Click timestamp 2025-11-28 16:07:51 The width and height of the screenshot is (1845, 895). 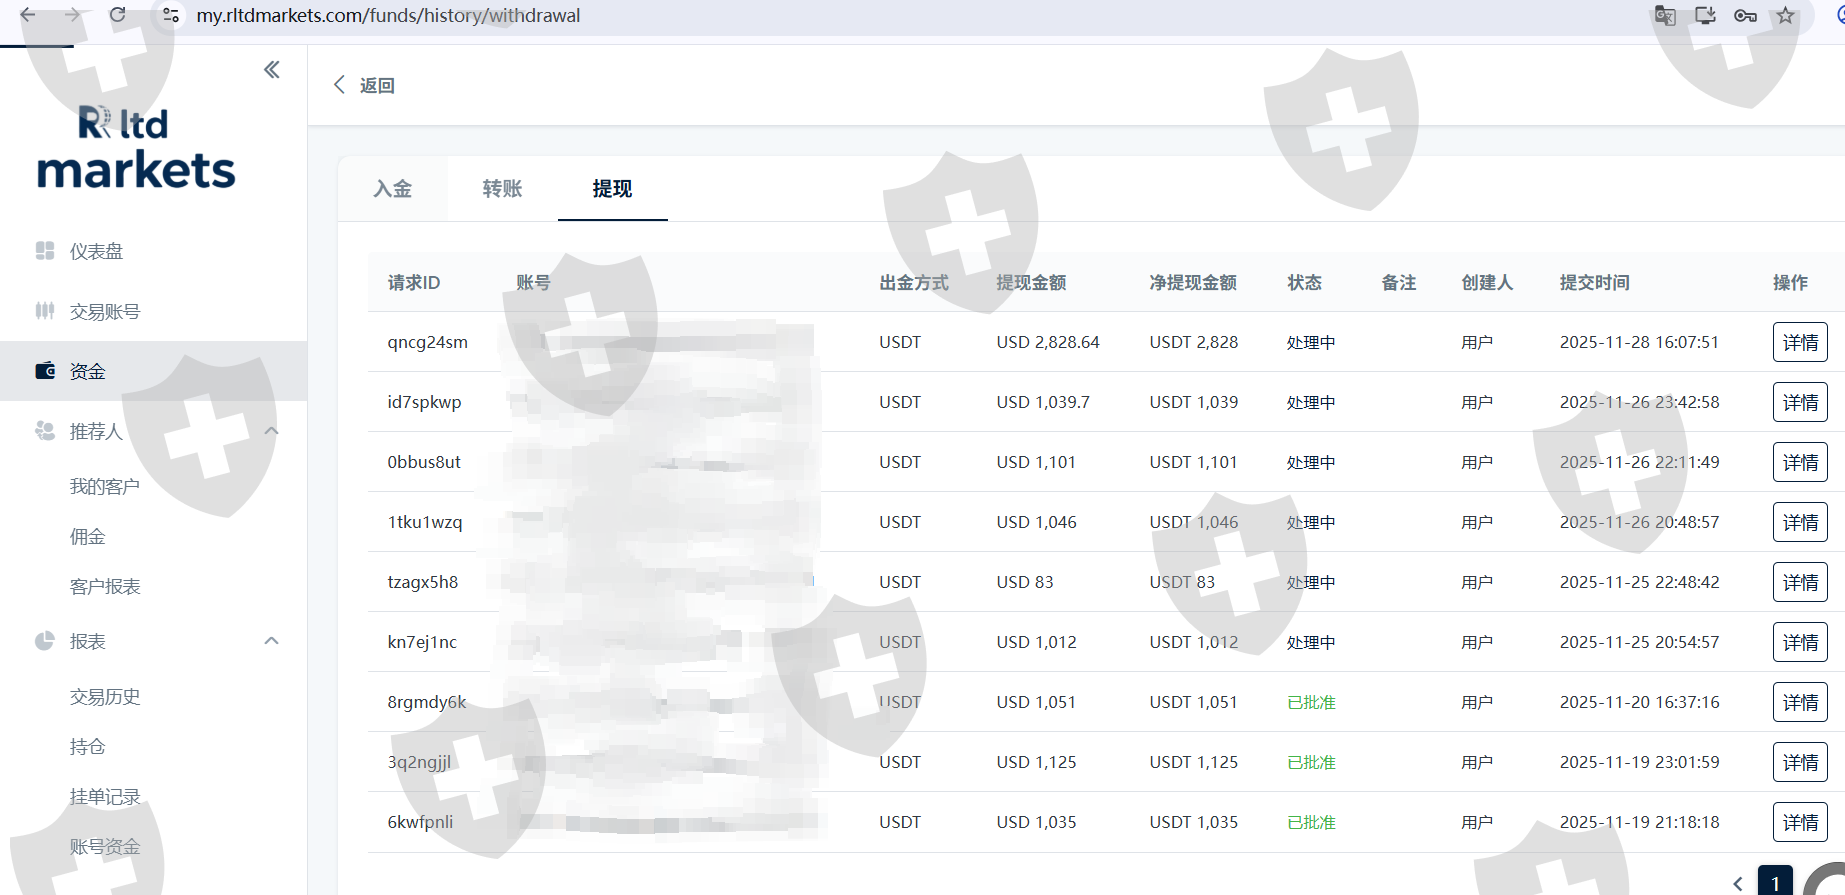click(1639, 342)
